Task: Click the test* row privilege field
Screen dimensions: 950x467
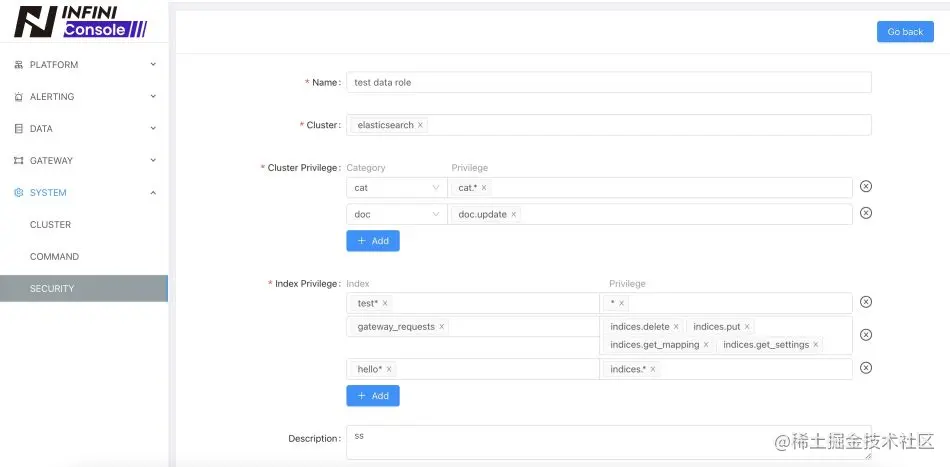Action: (x=726, y=303)
